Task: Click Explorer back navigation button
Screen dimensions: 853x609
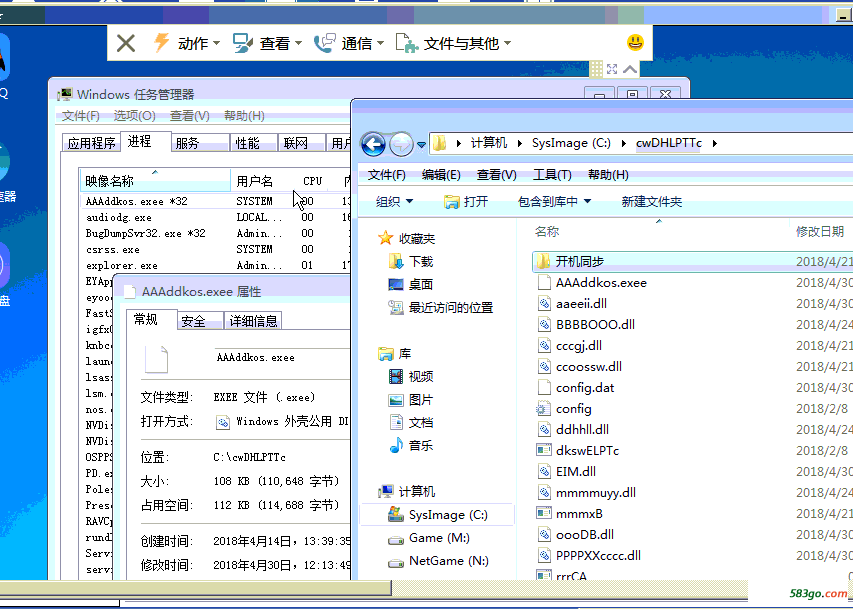Action: point(373,144)
